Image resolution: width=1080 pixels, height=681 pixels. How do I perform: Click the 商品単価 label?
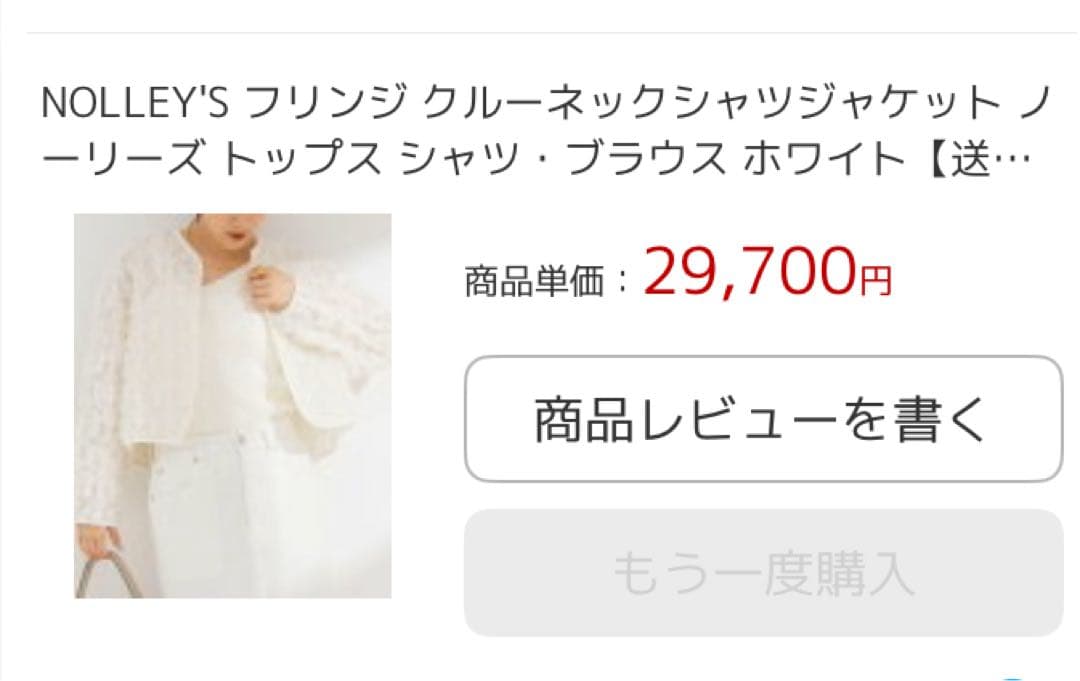[535, 281]
